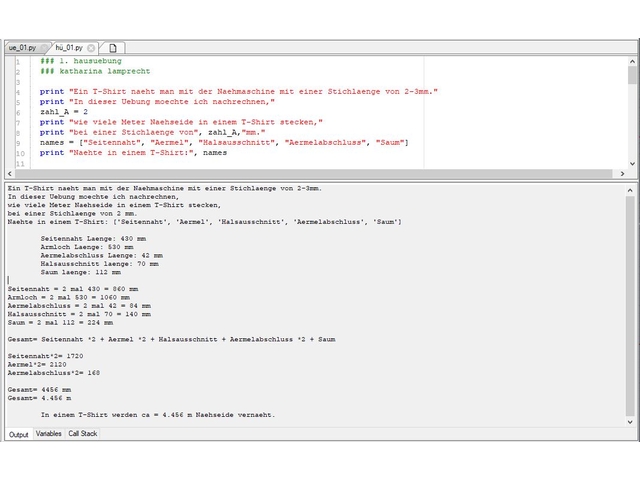Screen dimensions: 640x480
Task: Click the 'names =' list assignment line
Action: 224,142
